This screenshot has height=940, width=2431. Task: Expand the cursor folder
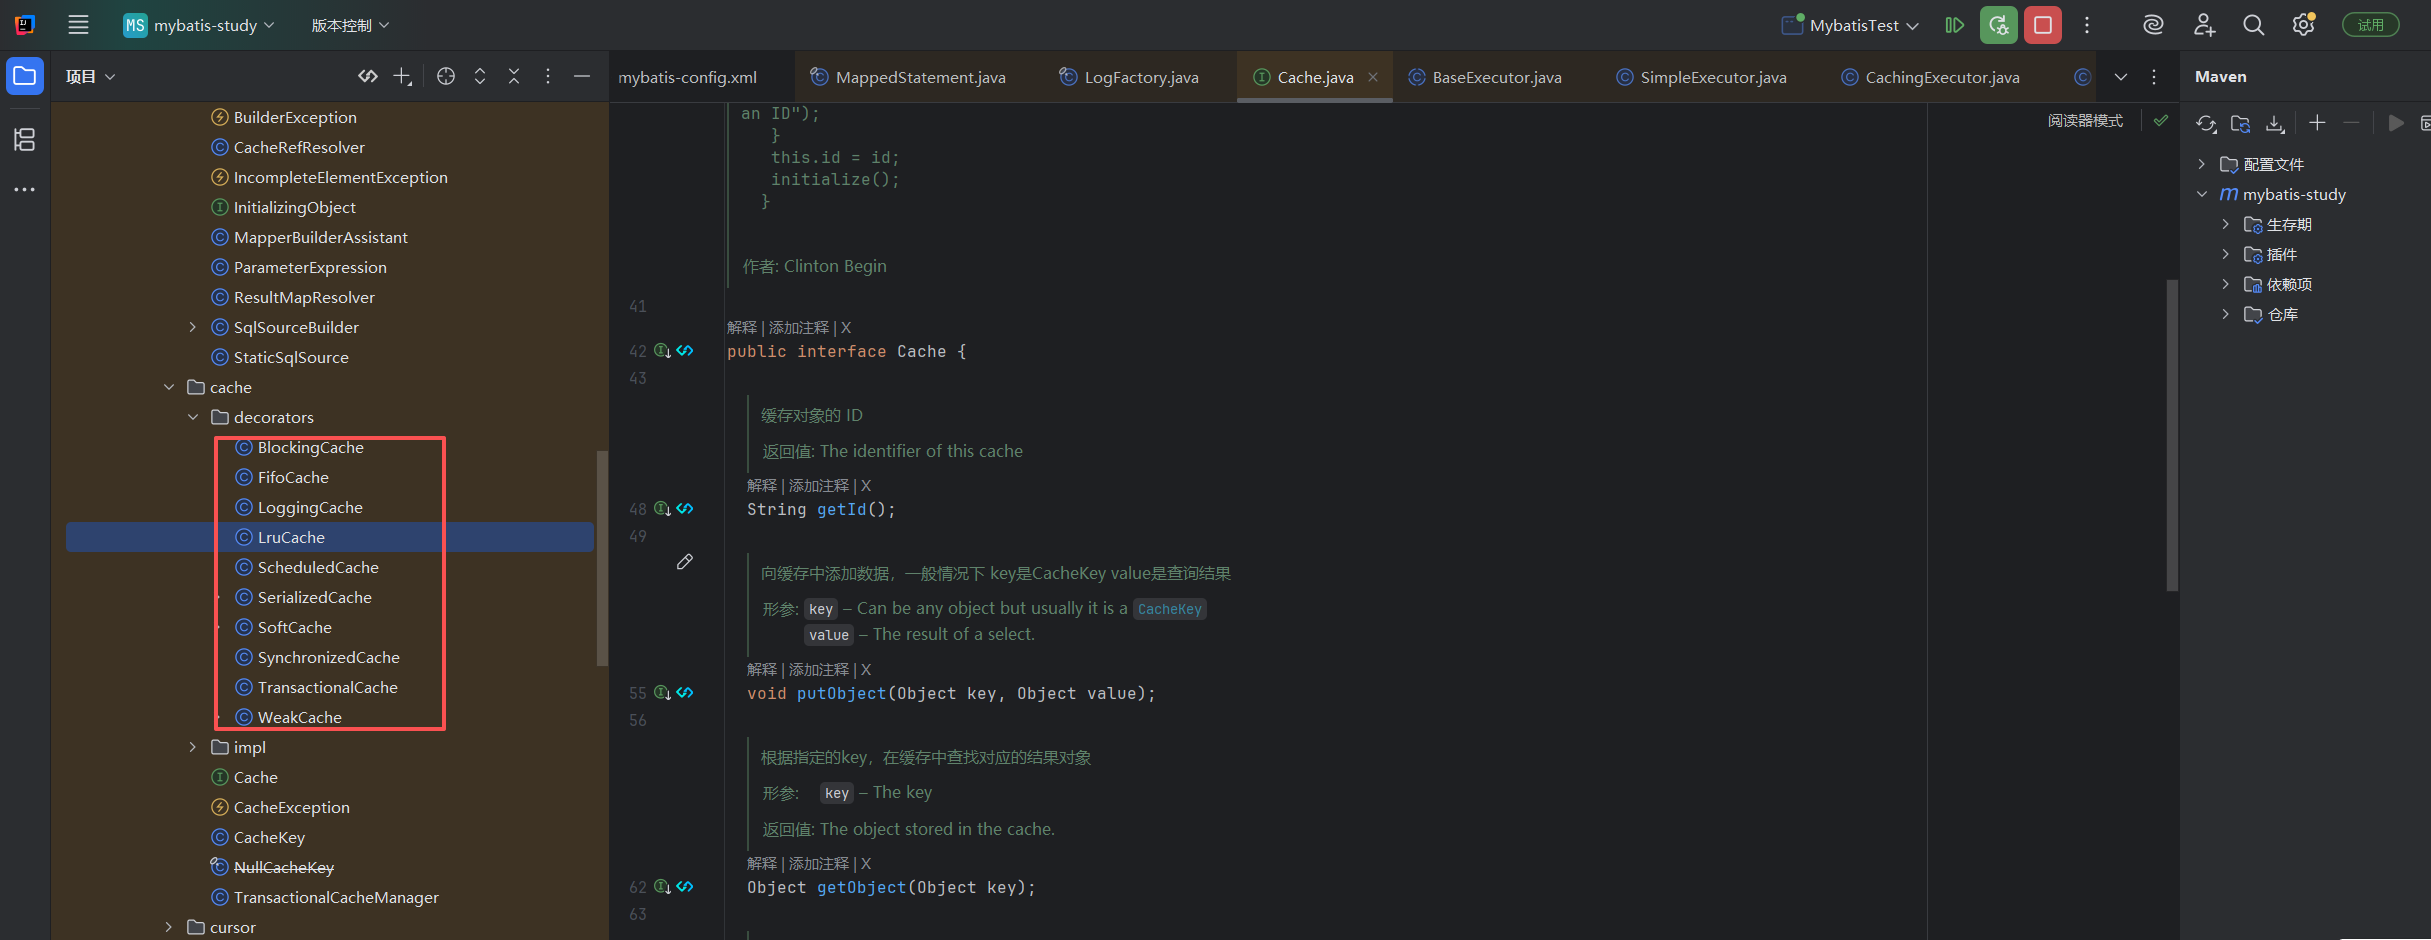[x=169, y=927]
